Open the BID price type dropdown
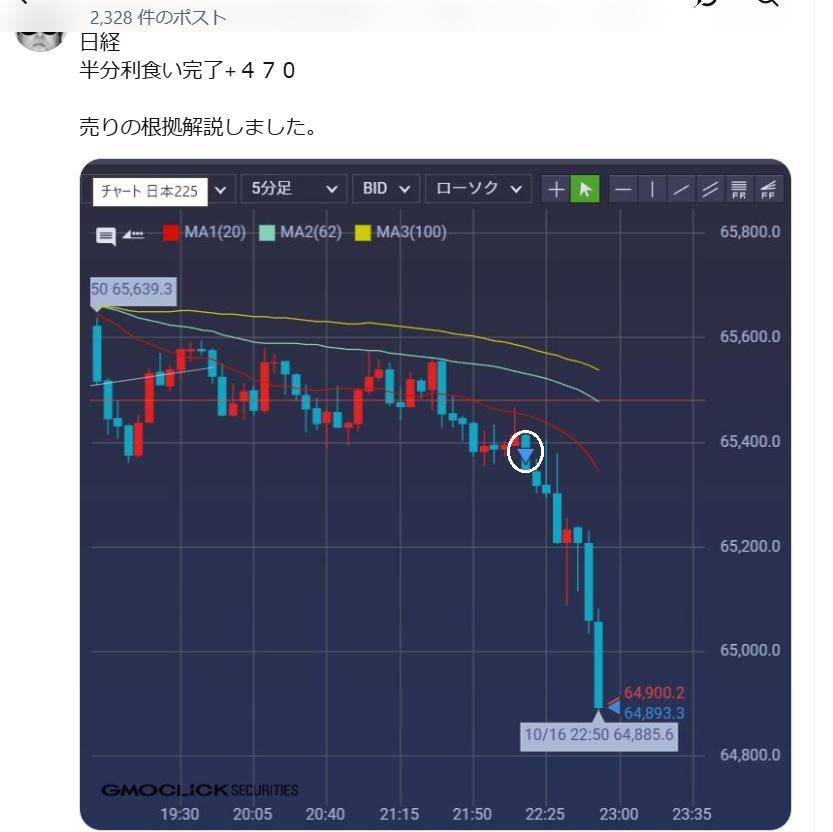 (386, 189)
